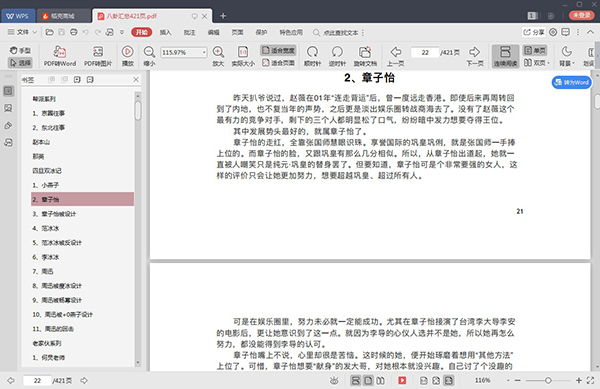
Task: Click the PDF转图片 icon
Action: pos(98,56)
